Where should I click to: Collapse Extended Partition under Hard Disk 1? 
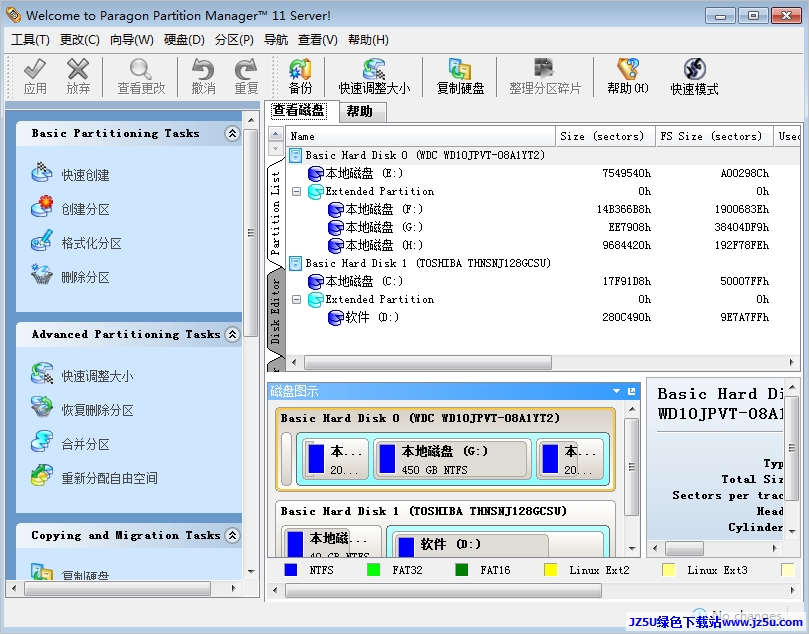coord(296,299)
